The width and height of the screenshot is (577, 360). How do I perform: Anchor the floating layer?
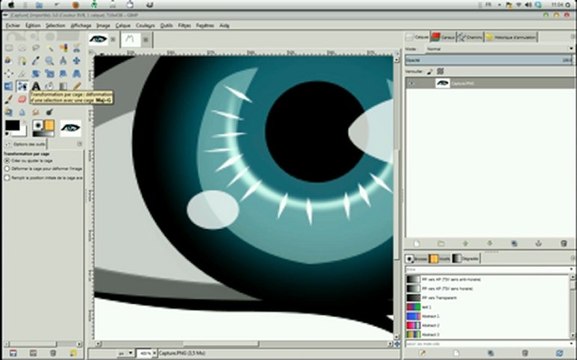tap(539, 243)
